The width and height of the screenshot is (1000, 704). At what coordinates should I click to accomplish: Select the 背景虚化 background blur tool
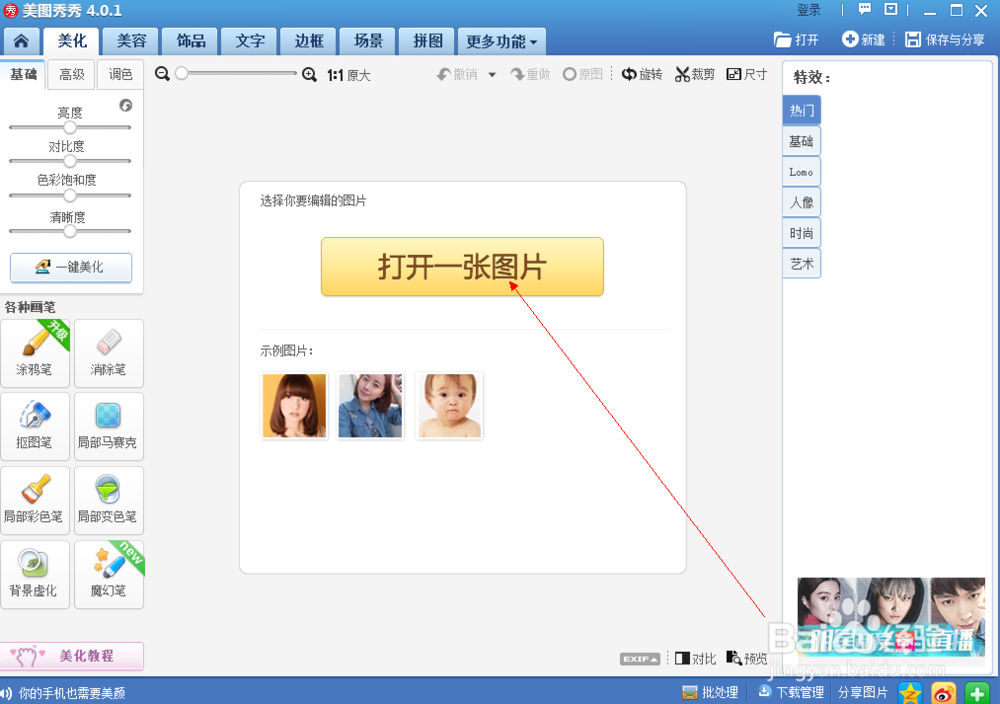point(36,574)
